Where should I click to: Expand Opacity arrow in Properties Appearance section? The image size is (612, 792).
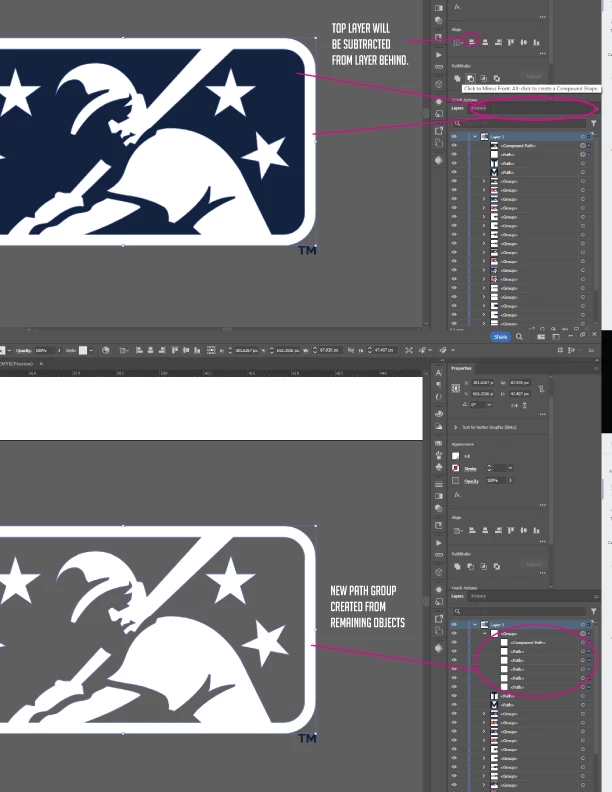(x=511, y=480)
